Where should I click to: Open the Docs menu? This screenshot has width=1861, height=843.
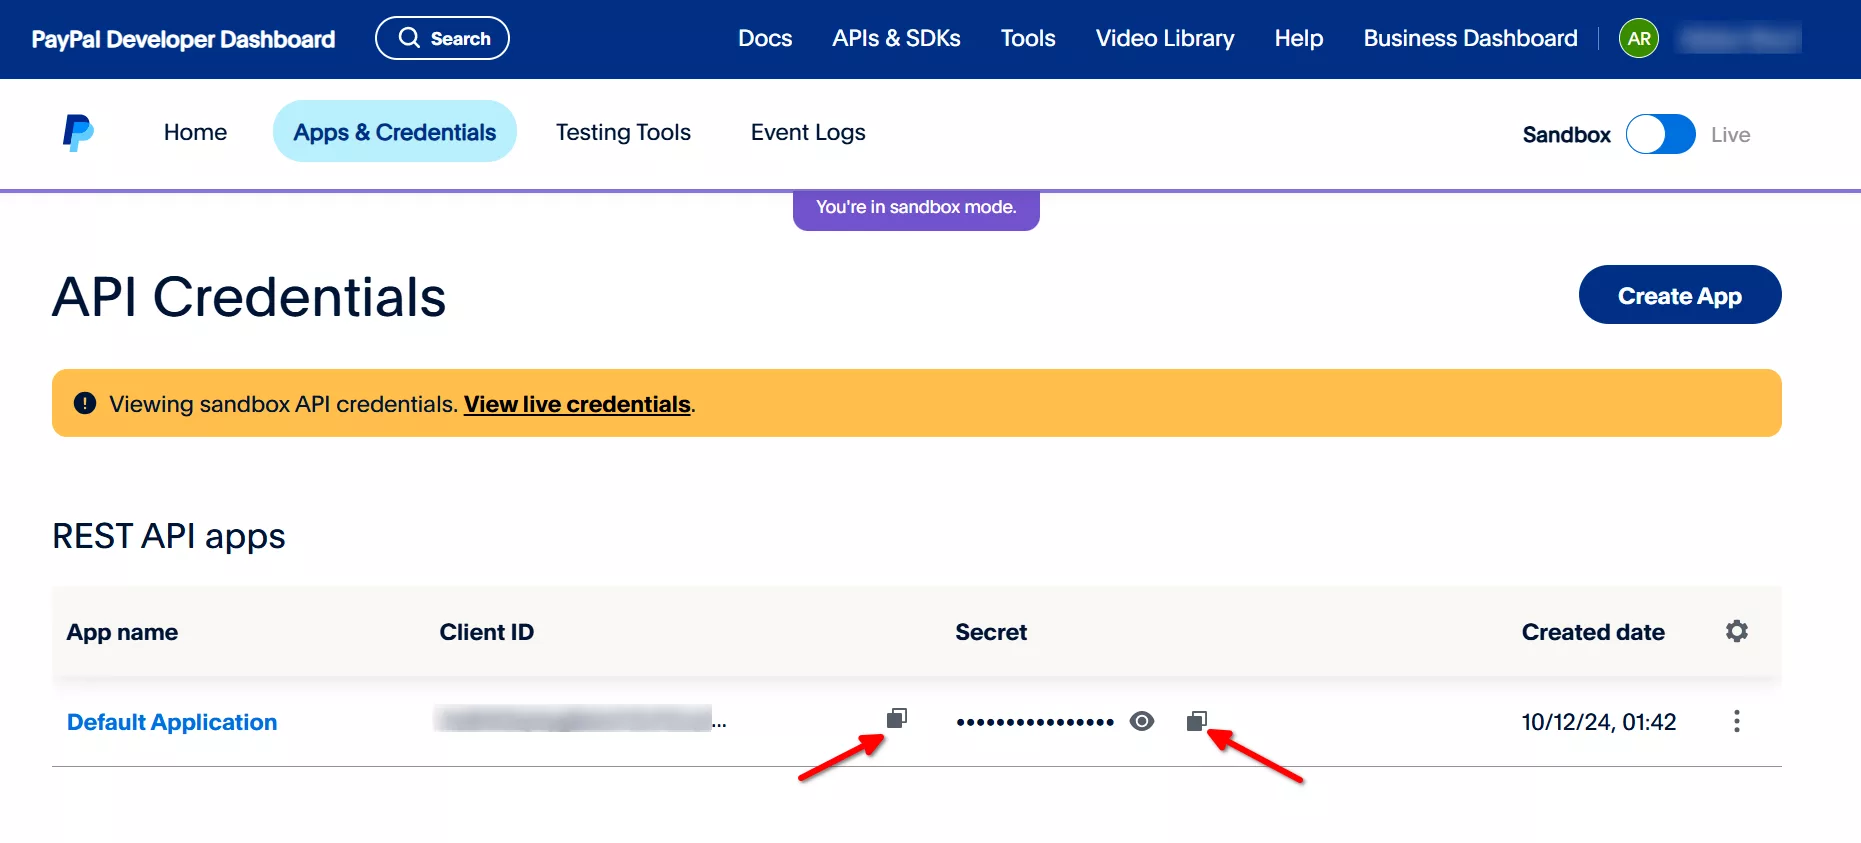(765, 39)
